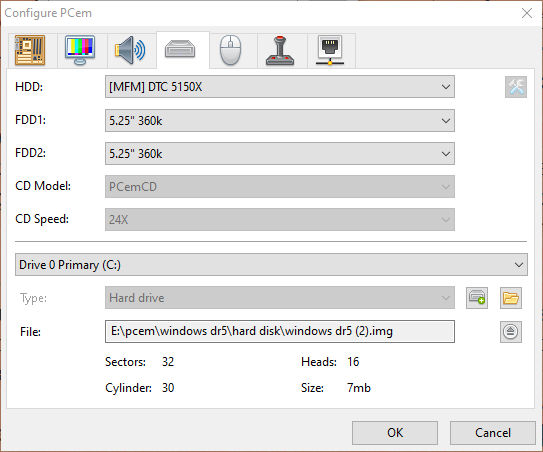Screen dimensions: 543x452
Task: Open the motherboard (Machine) settings tab
Action: (30, 50)
